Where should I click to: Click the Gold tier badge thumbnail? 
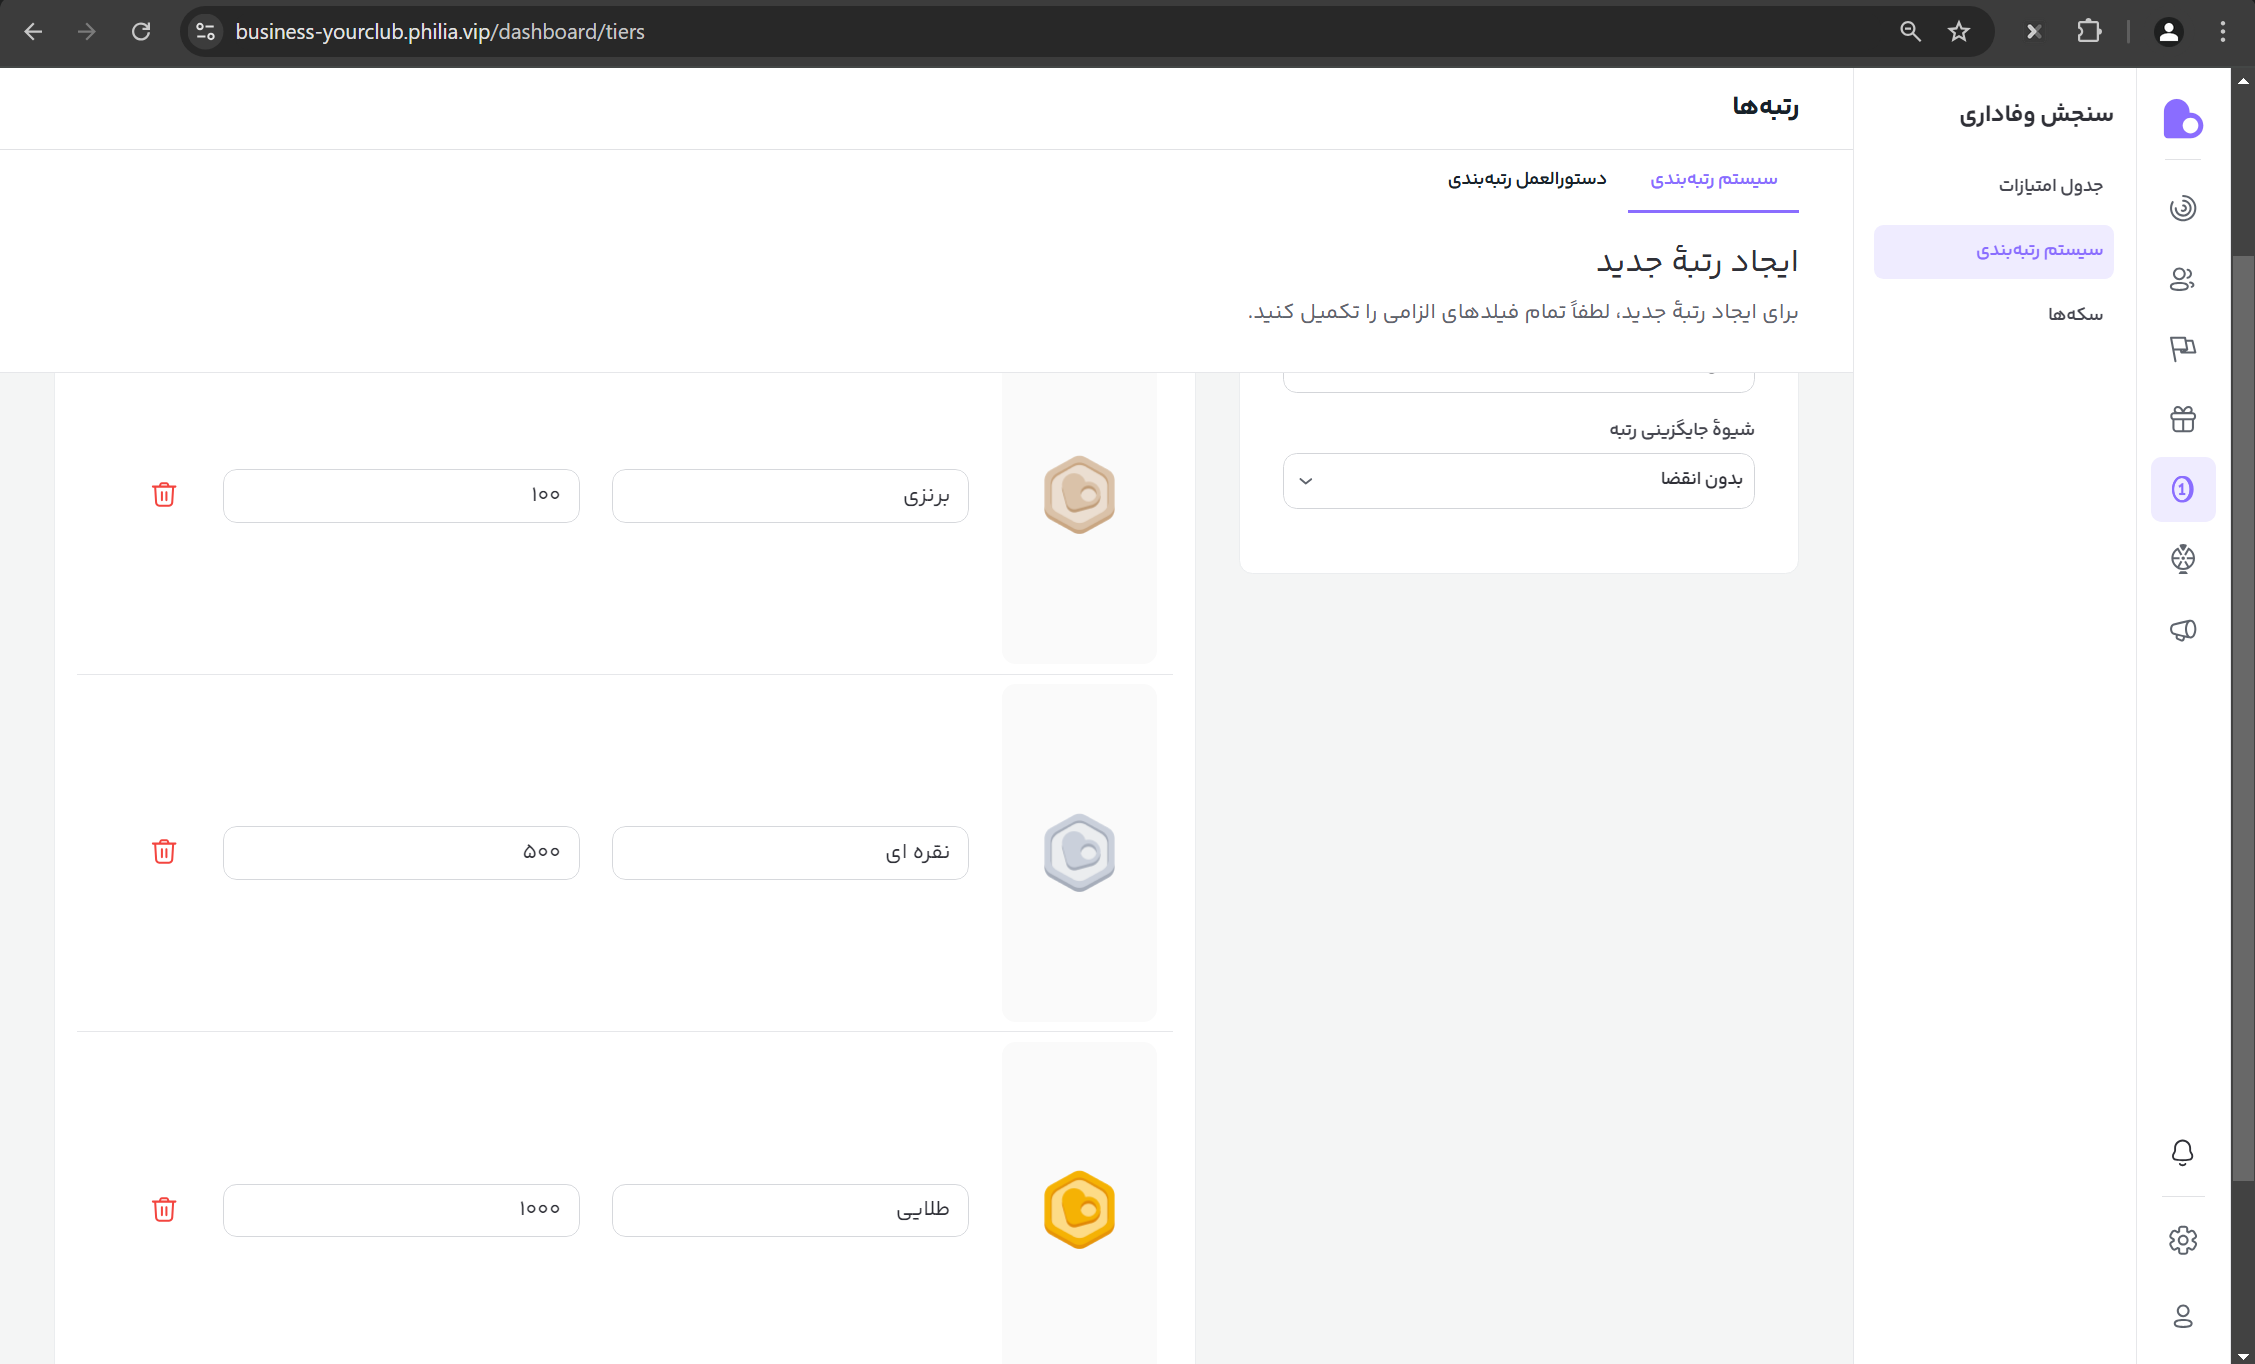pyautogui.click(x=1079, y=1210)
